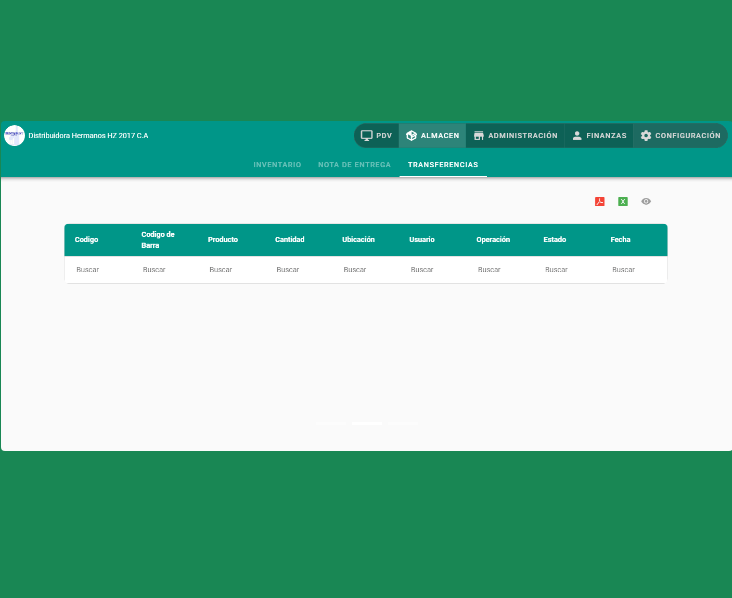The height and width of the screenshot is (598, 732).
Task: Switch to the Inventario tab
Action: (x=277, y=164)
